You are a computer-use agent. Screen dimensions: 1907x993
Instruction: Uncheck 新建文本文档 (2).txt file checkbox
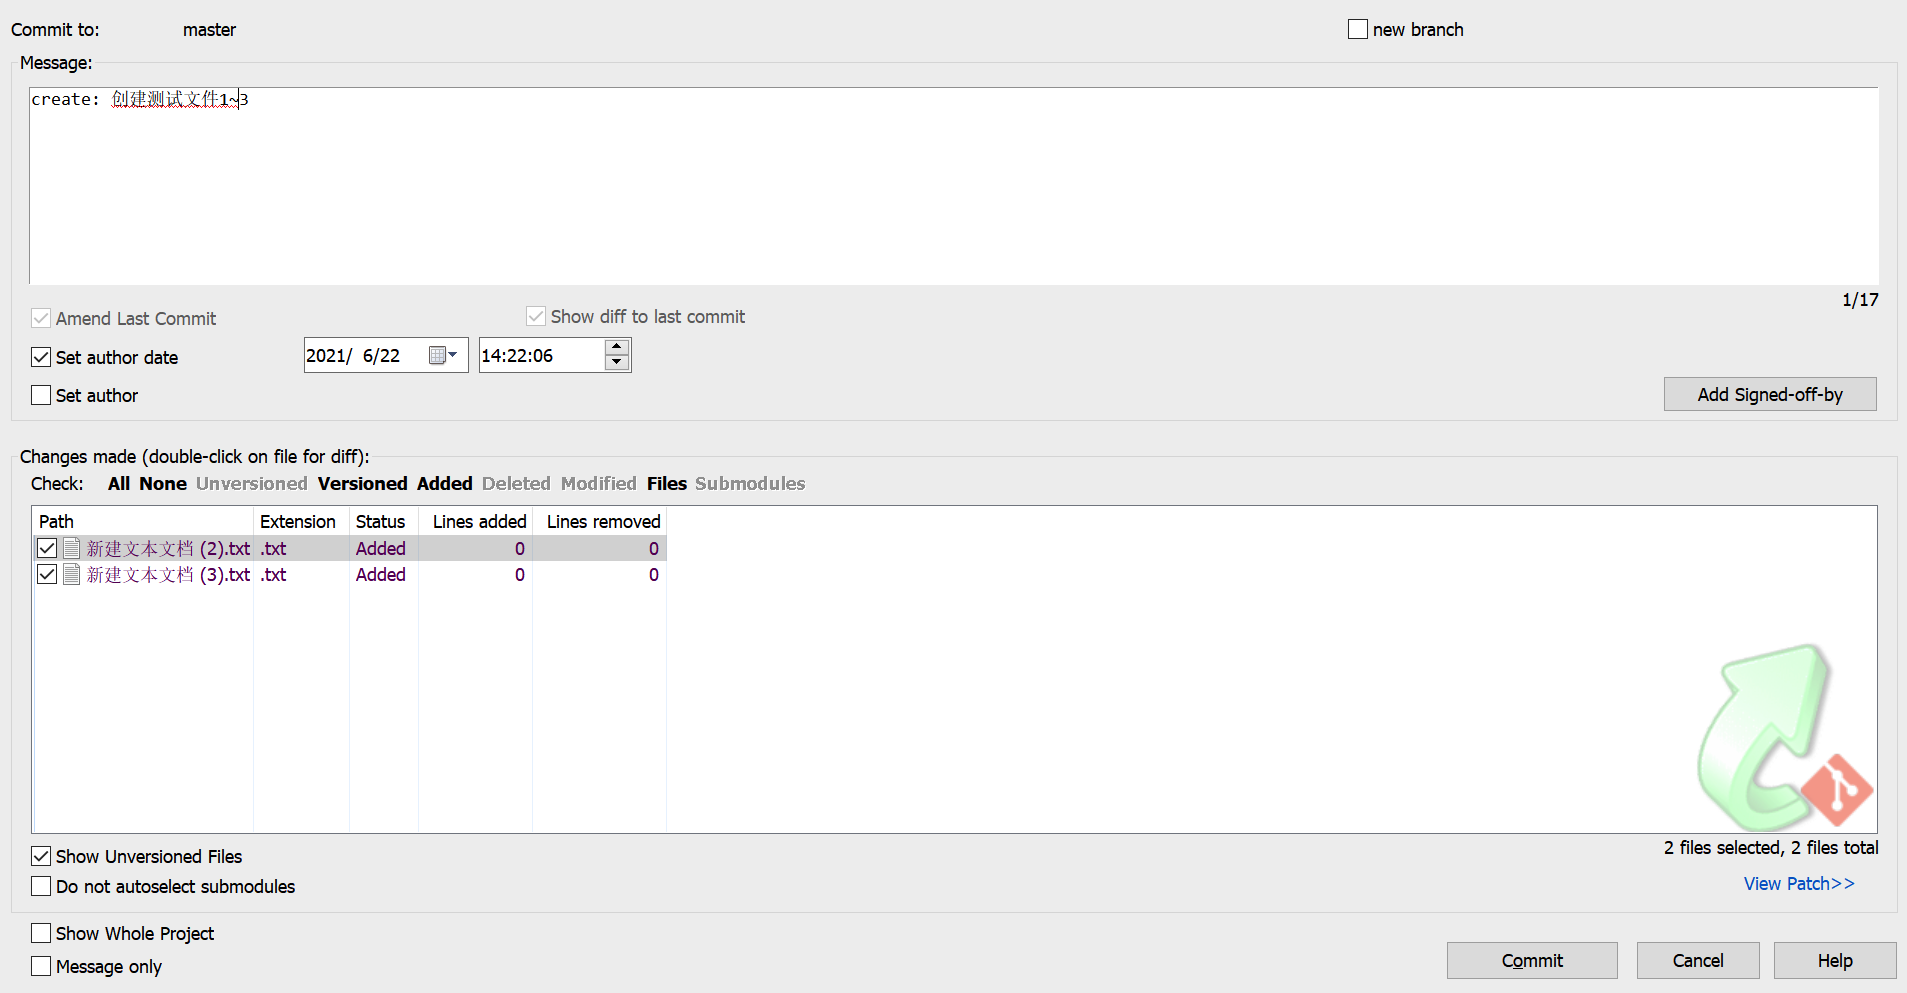[47, 548]
